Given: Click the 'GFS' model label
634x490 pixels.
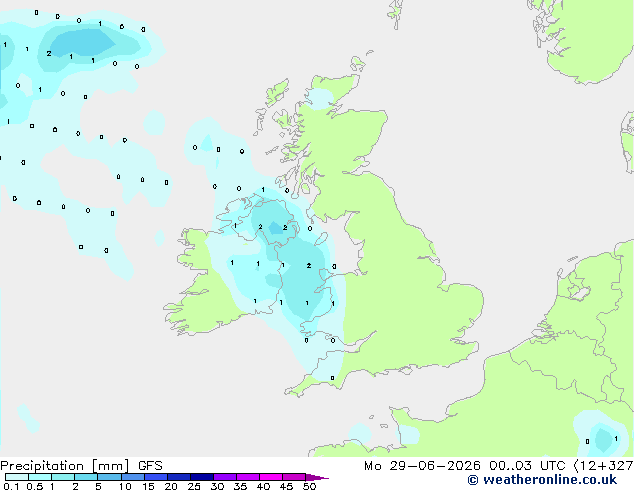Looking at the screenshot, I should pos(150,466).
